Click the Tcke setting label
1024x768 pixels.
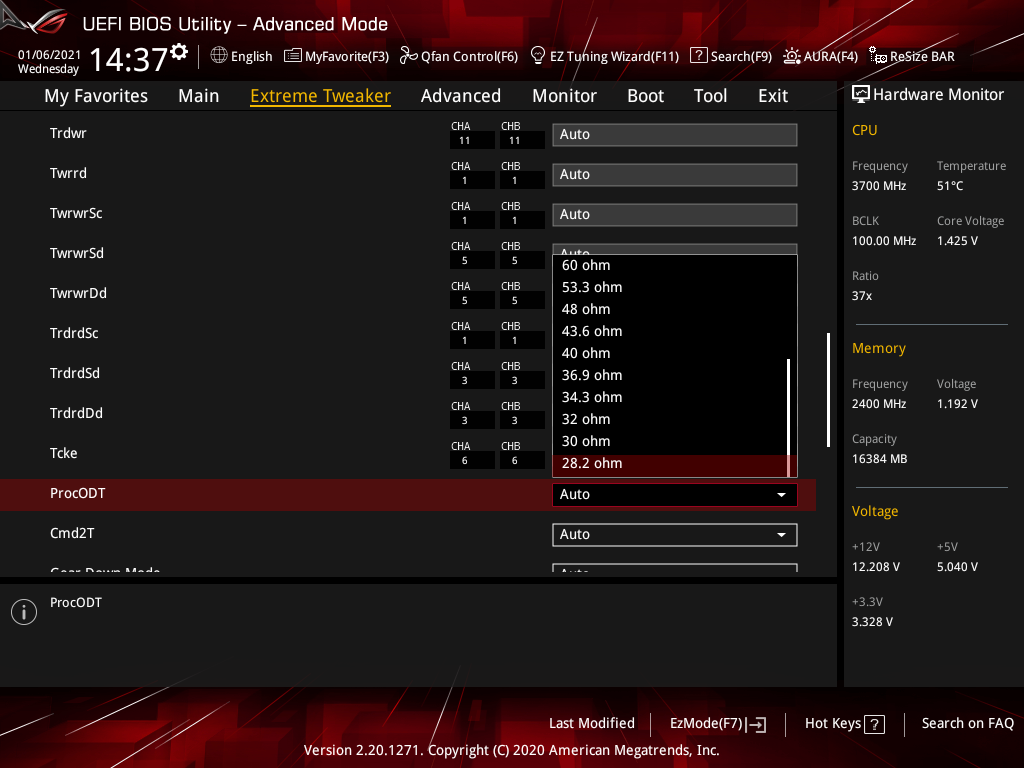(x=63, y=453)
